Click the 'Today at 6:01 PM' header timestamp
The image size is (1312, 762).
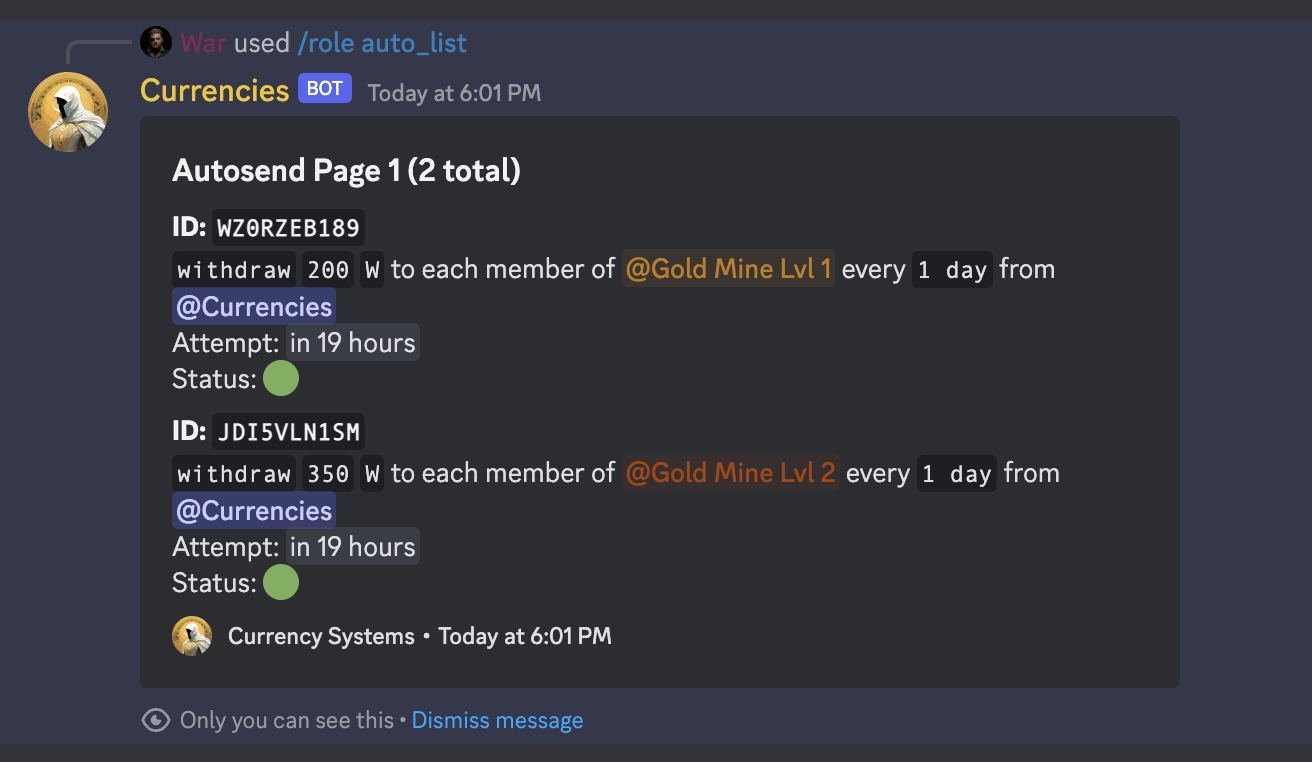454,93
